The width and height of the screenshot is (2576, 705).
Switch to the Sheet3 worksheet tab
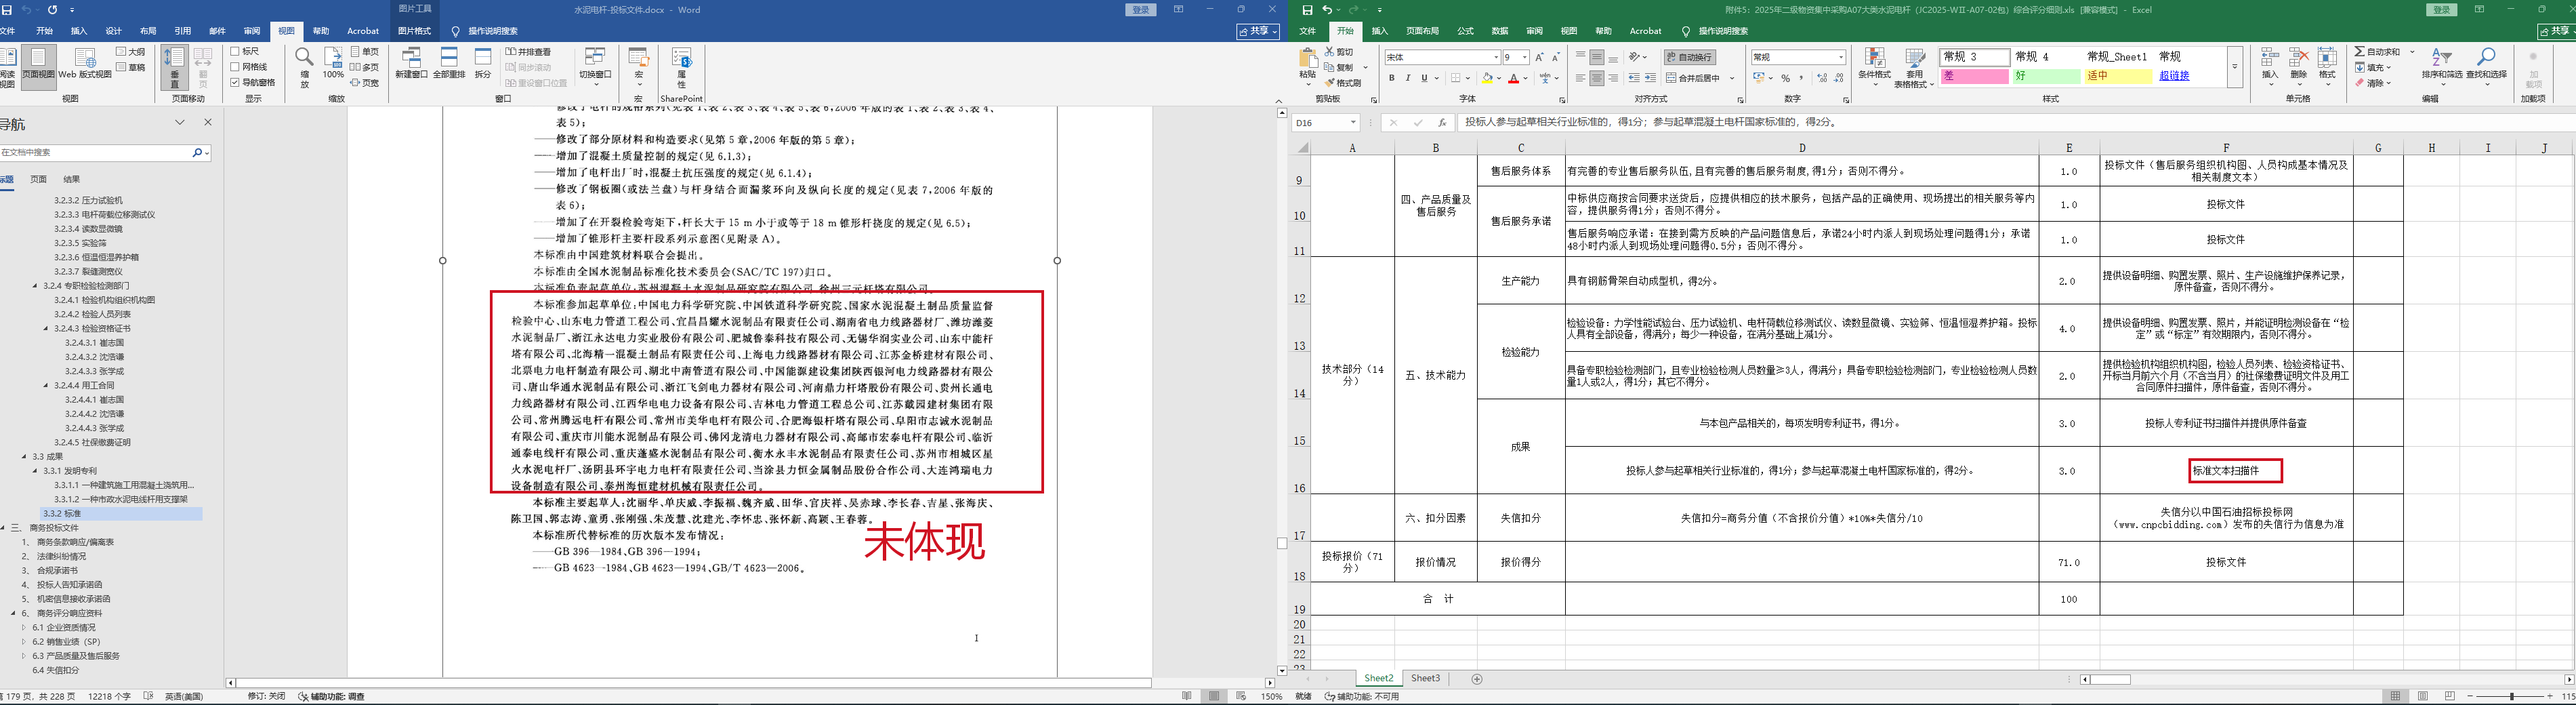coord(1425,679)
